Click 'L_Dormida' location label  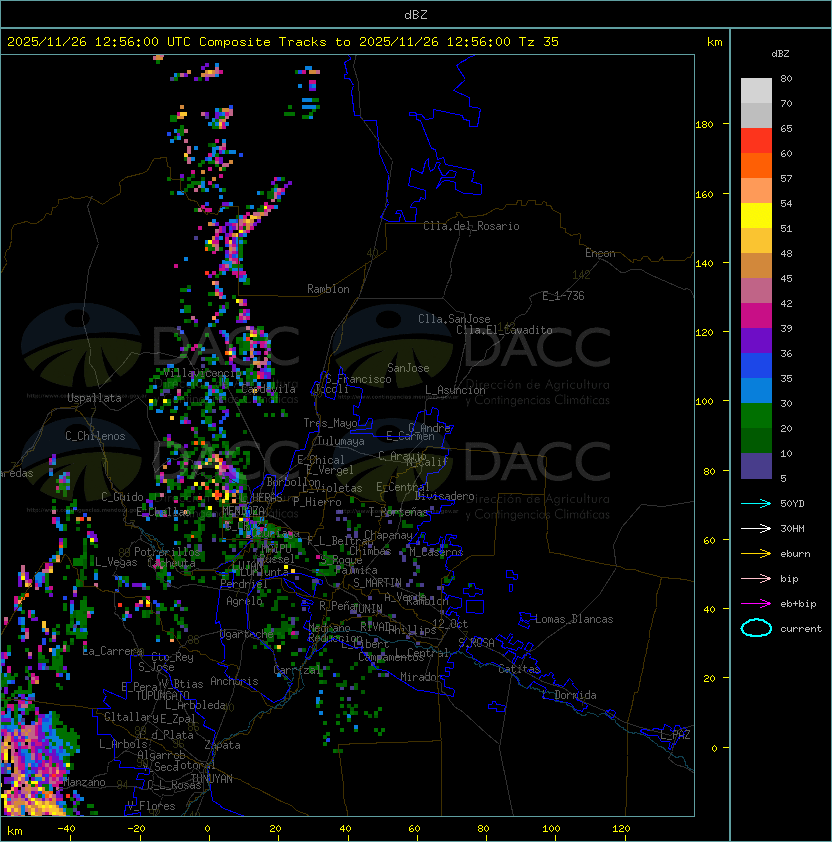[569, 695]
